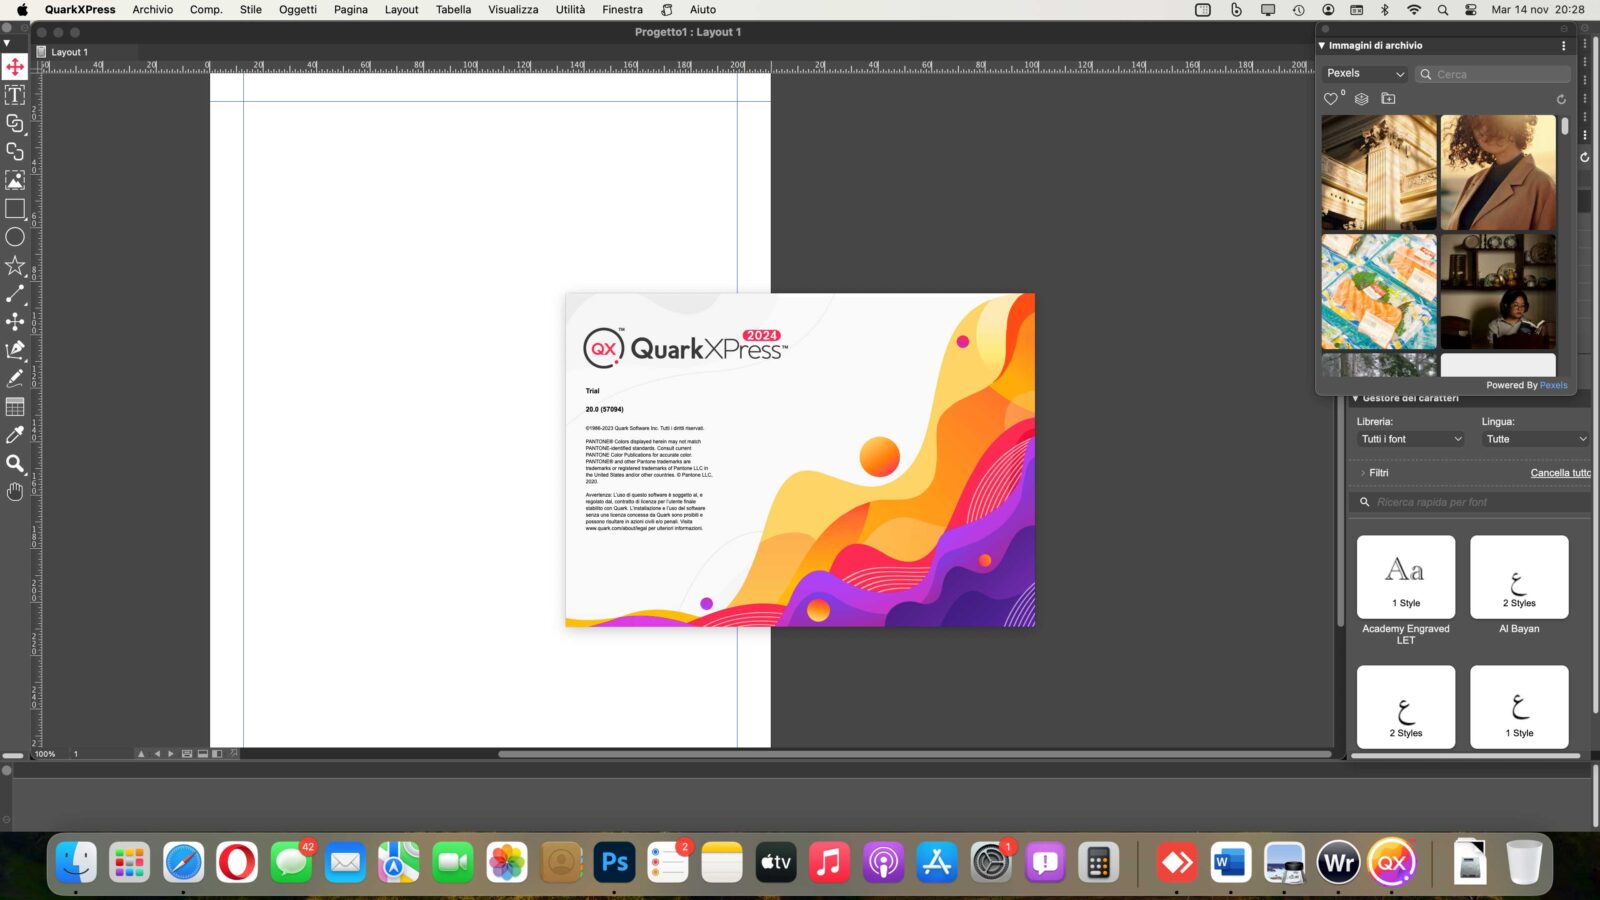Toggle the favorites heart filter
Image resolution: width=1600 pixels, height=900 pixels.
1331,99
